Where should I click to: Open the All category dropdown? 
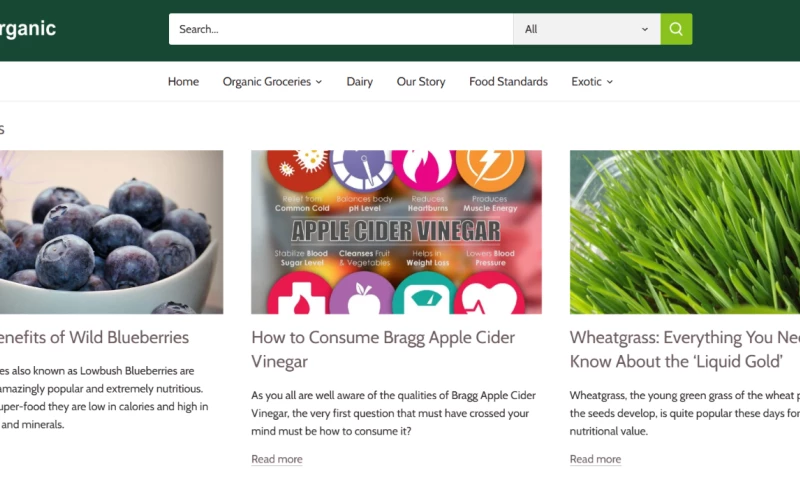click(587, 29)
